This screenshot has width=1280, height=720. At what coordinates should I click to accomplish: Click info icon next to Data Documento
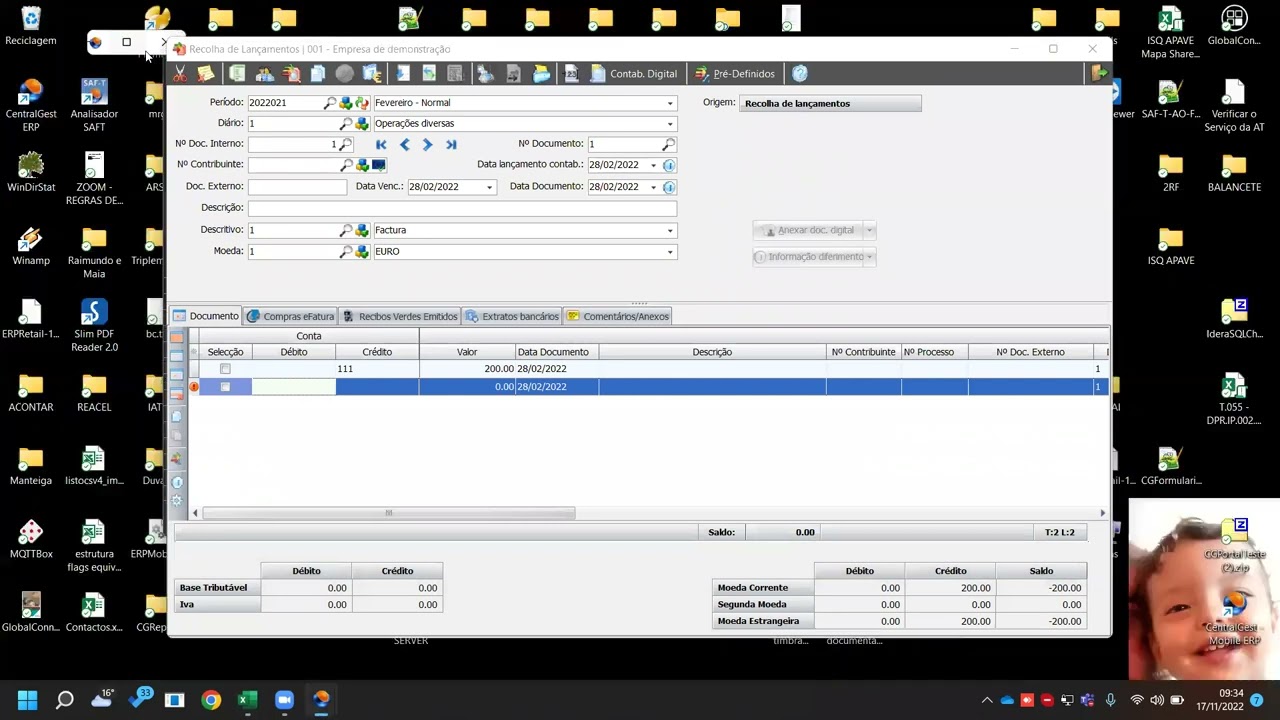click(669, 187)
